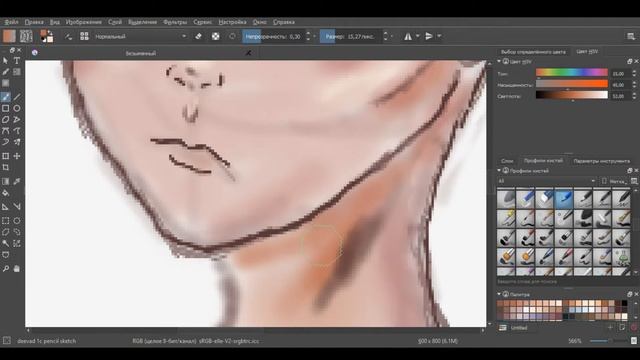Collapse the Palette docker
The height and width of the screenshot is (360, 640).
coord(499,294)
